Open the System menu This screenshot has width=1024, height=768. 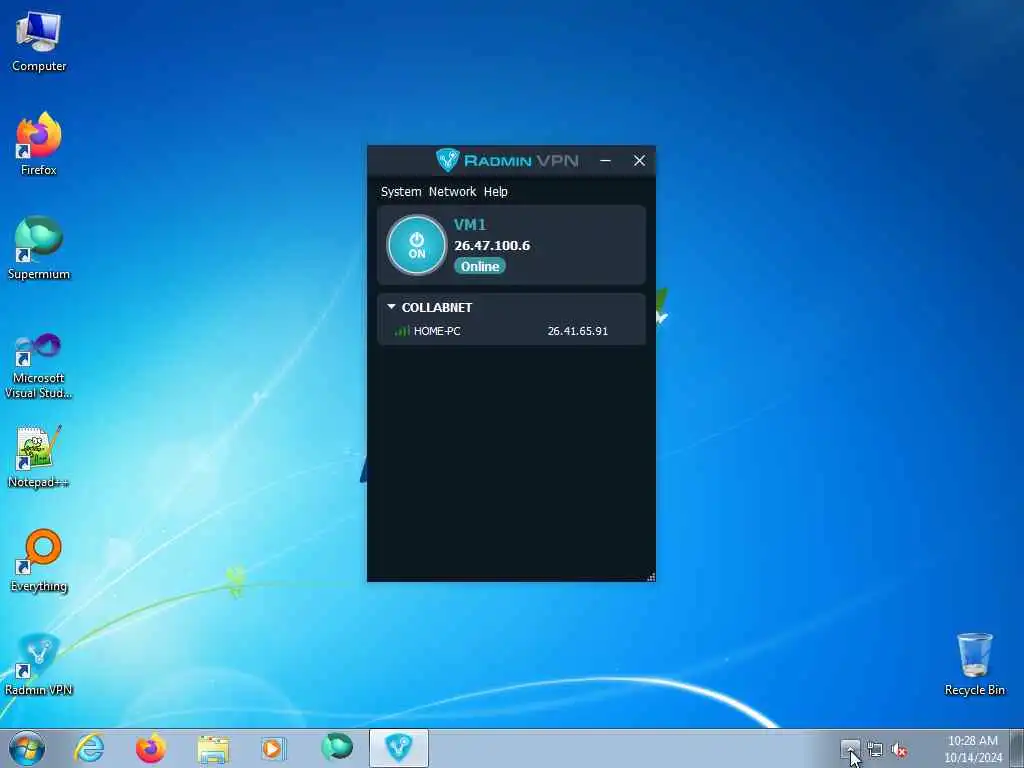[x=401, y=191]
